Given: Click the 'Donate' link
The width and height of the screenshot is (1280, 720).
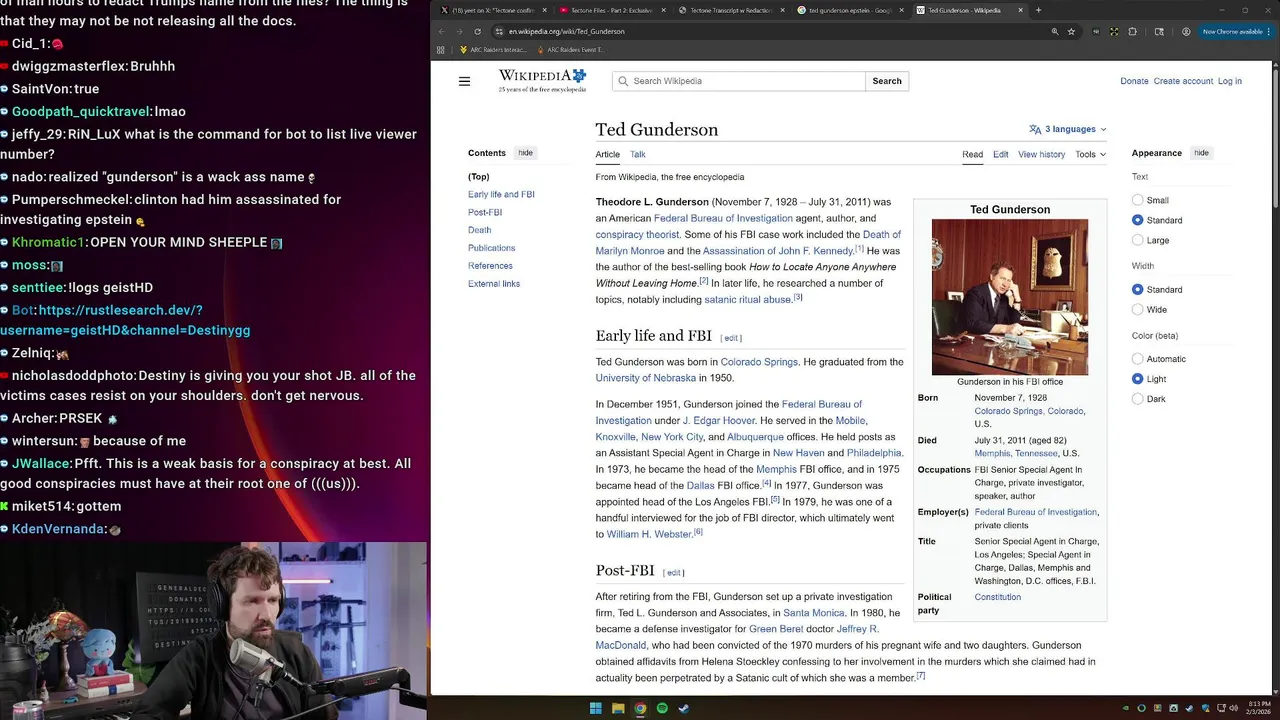Looking at the screenshot, I should [1134, 81].
